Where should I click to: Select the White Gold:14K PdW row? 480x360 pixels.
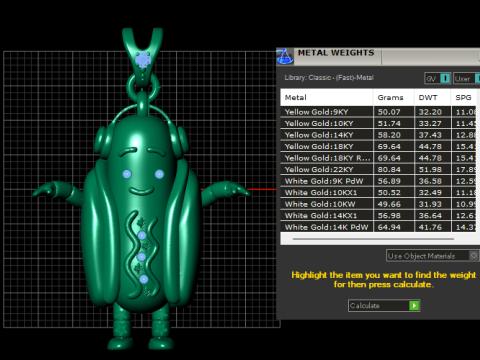click(x=378, y=227)
